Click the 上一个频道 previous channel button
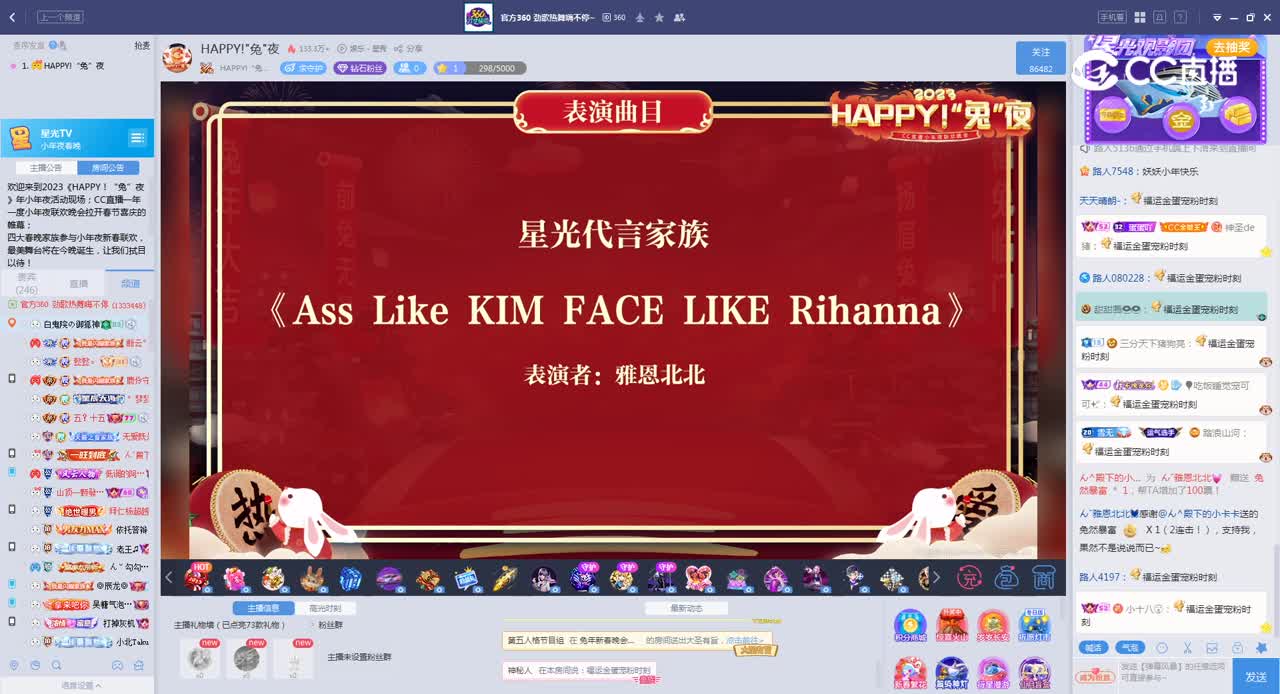Screen dimensions: 1280x694 pos(61,17)
